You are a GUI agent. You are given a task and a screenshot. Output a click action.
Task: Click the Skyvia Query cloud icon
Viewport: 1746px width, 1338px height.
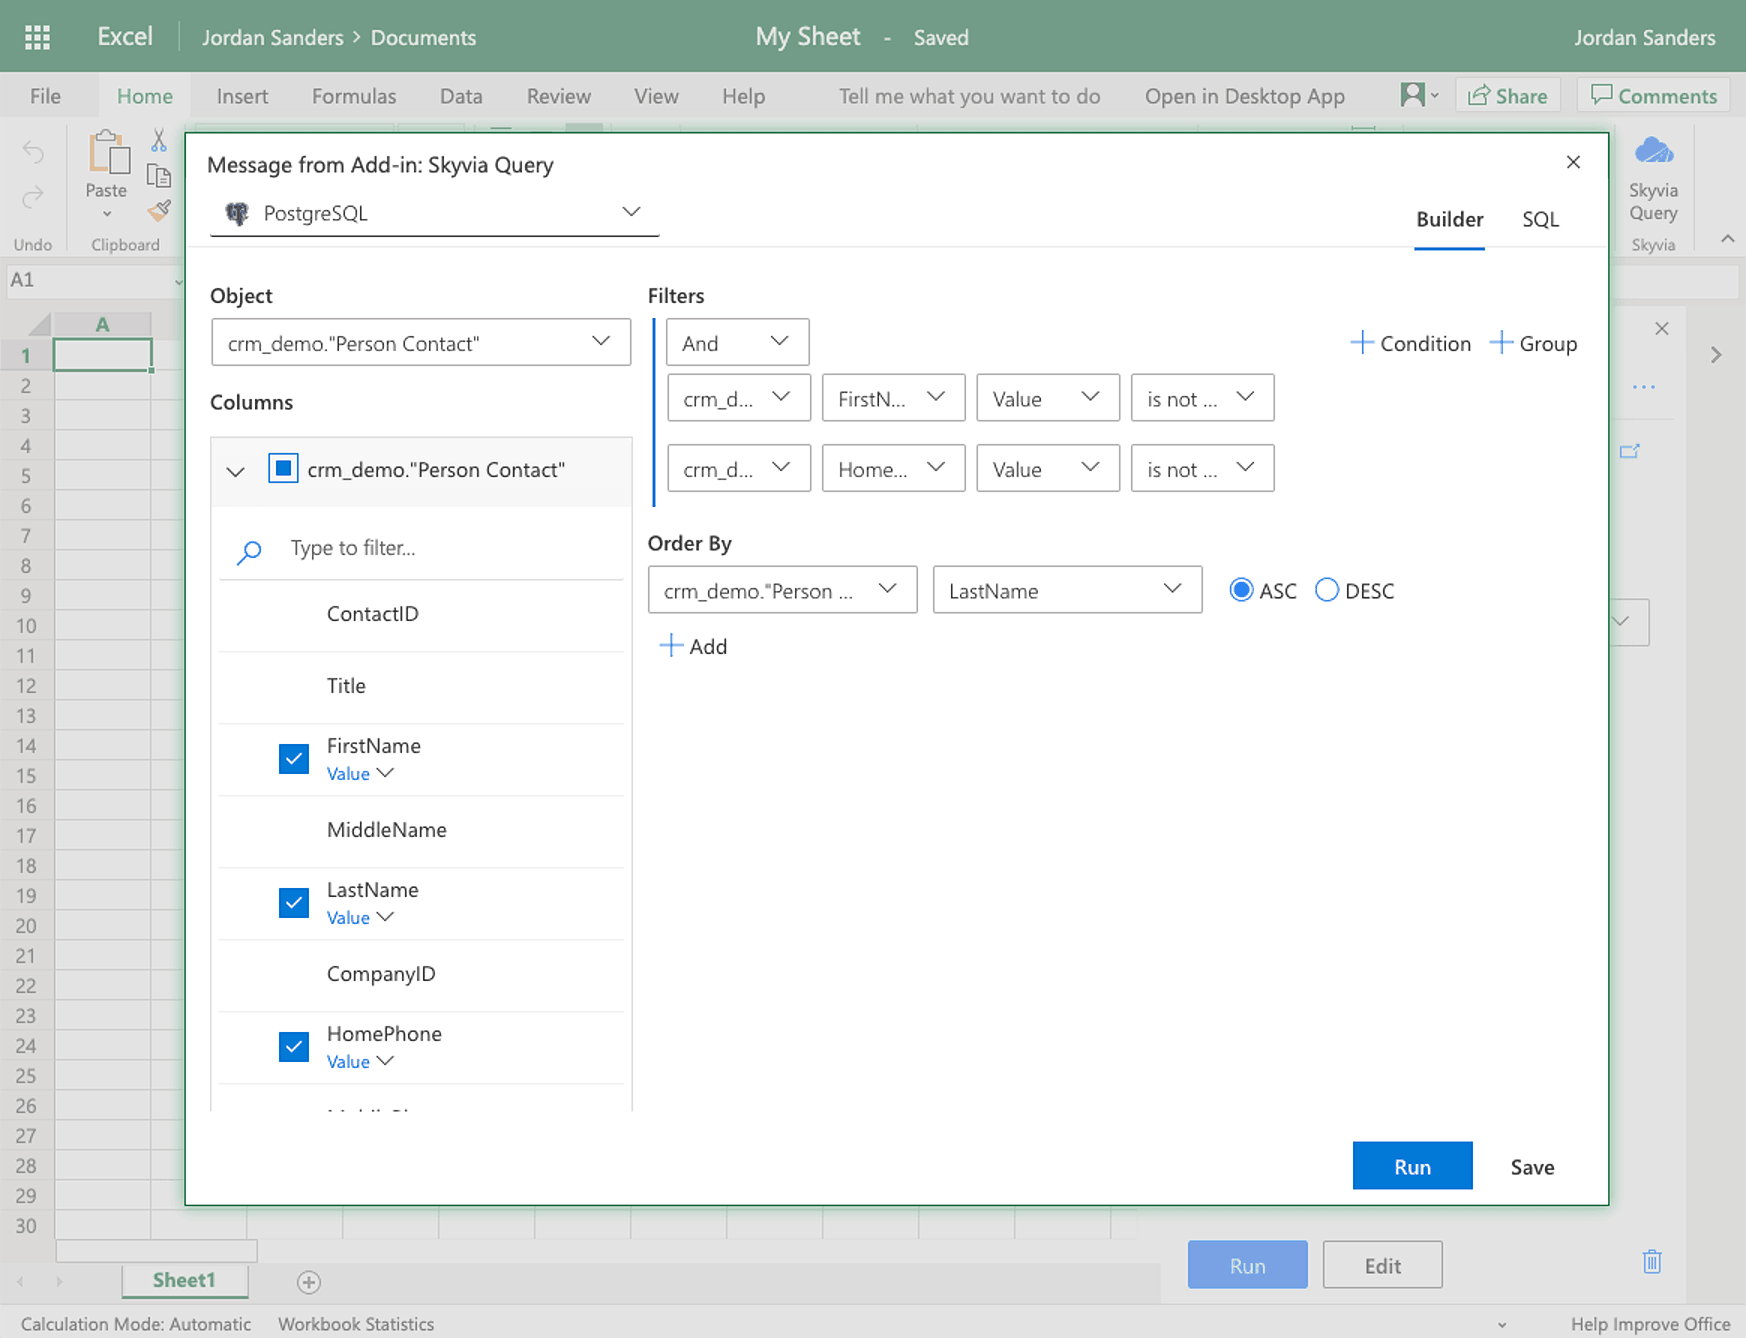click(1653, 152)
